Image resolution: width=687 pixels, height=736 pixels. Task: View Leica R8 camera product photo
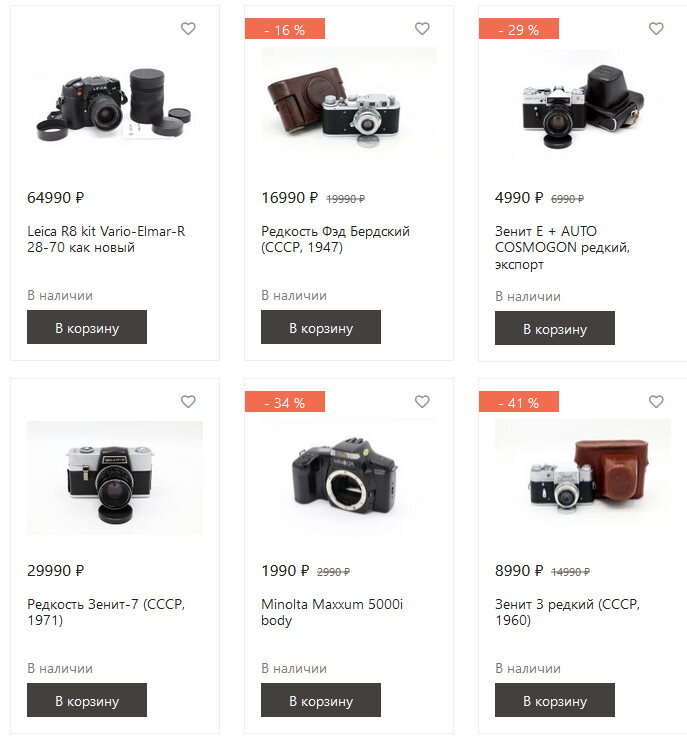115,104
